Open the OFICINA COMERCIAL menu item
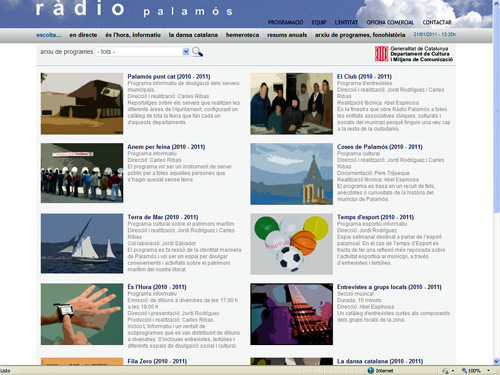Image resolution: width=500 pixels, height=375 pixels. click(390, 22)
